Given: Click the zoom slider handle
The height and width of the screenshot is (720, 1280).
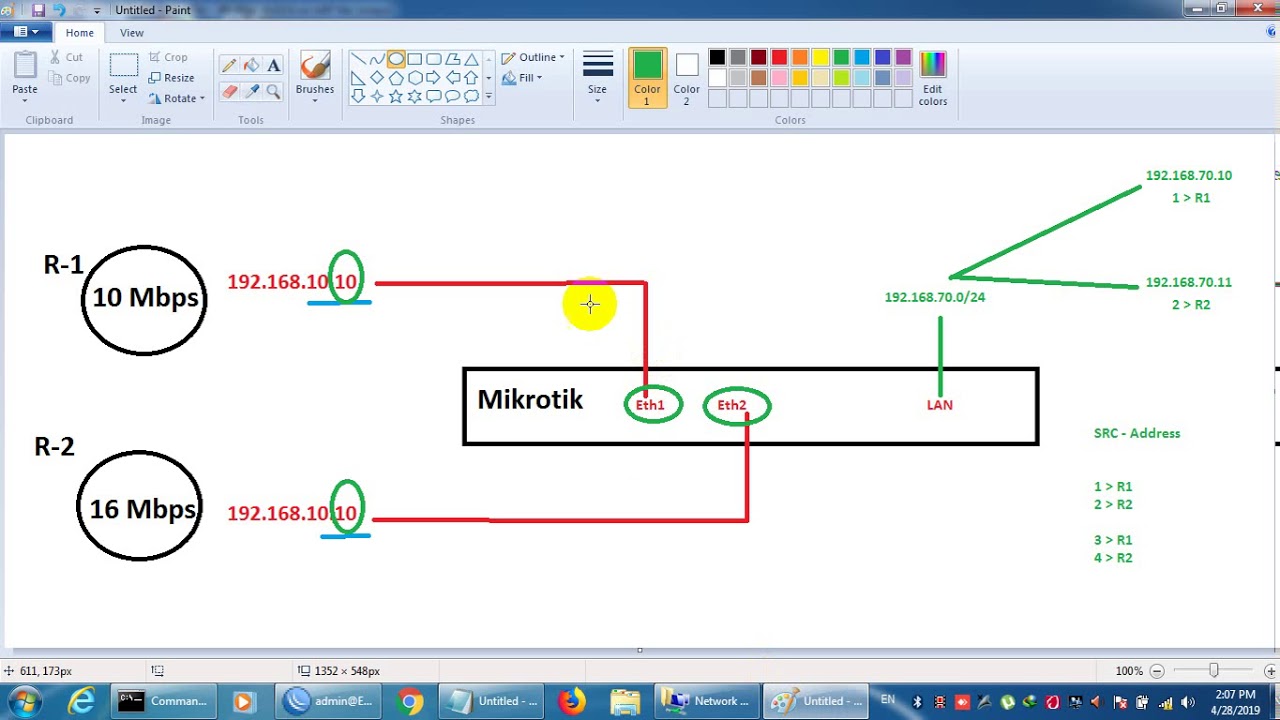Looking at the screenshot, I should coord(1214,670).
